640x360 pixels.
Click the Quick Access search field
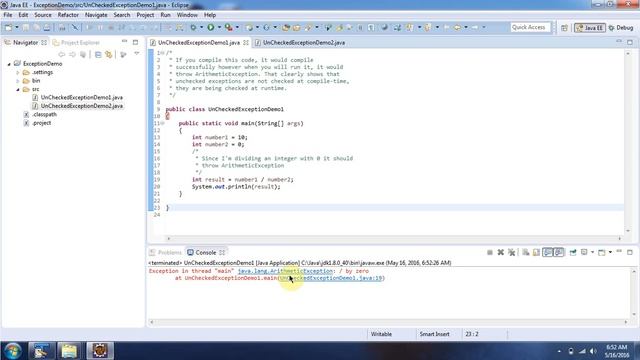click(530, 27)
